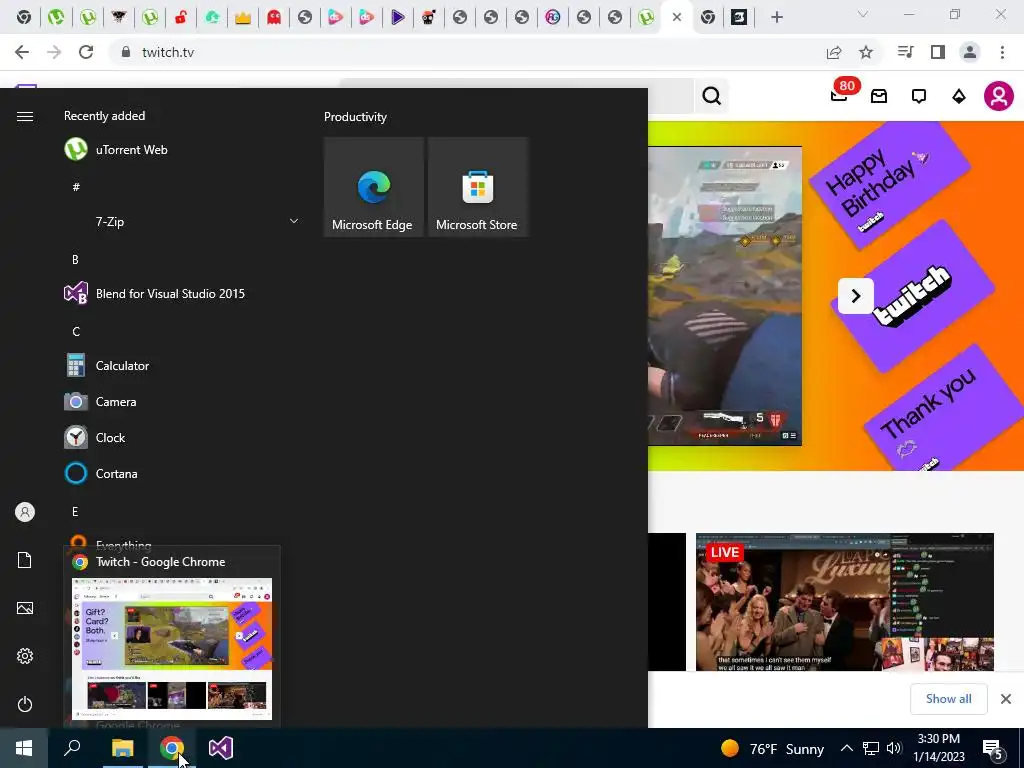Show hidden system tray icons

coord(846,748)
